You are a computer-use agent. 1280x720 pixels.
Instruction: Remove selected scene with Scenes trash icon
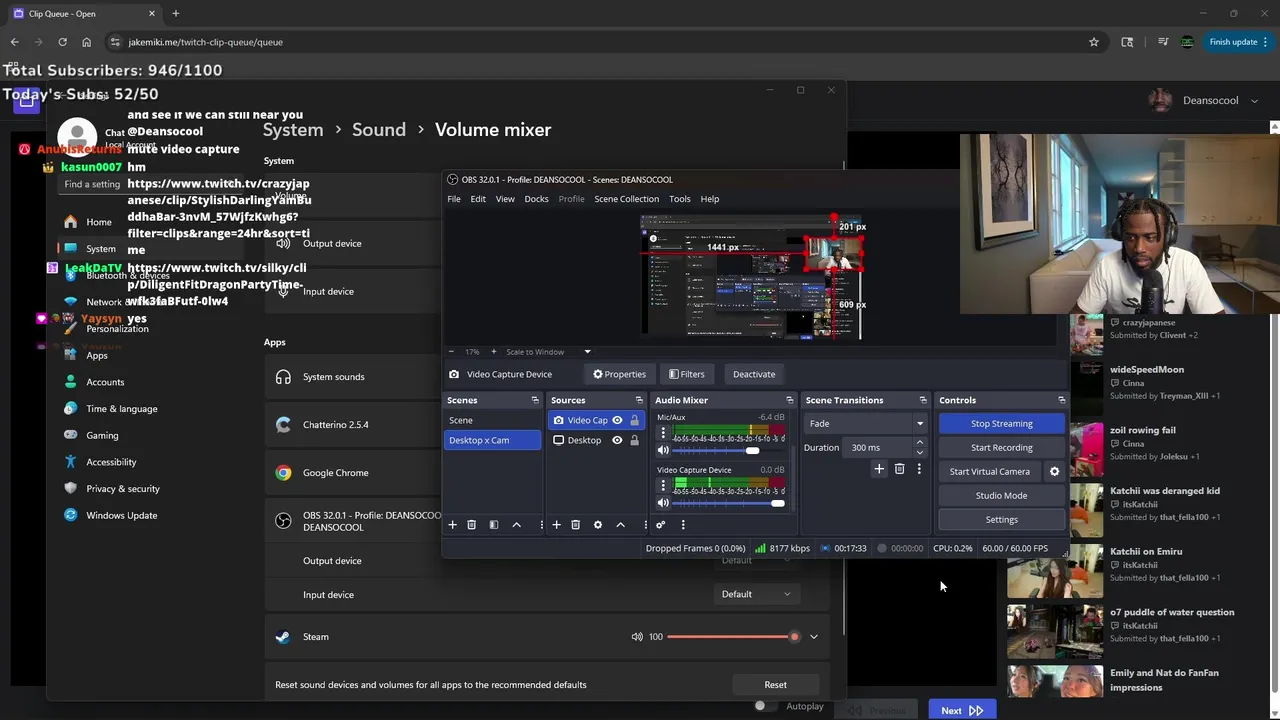click(x=472, y=525)
